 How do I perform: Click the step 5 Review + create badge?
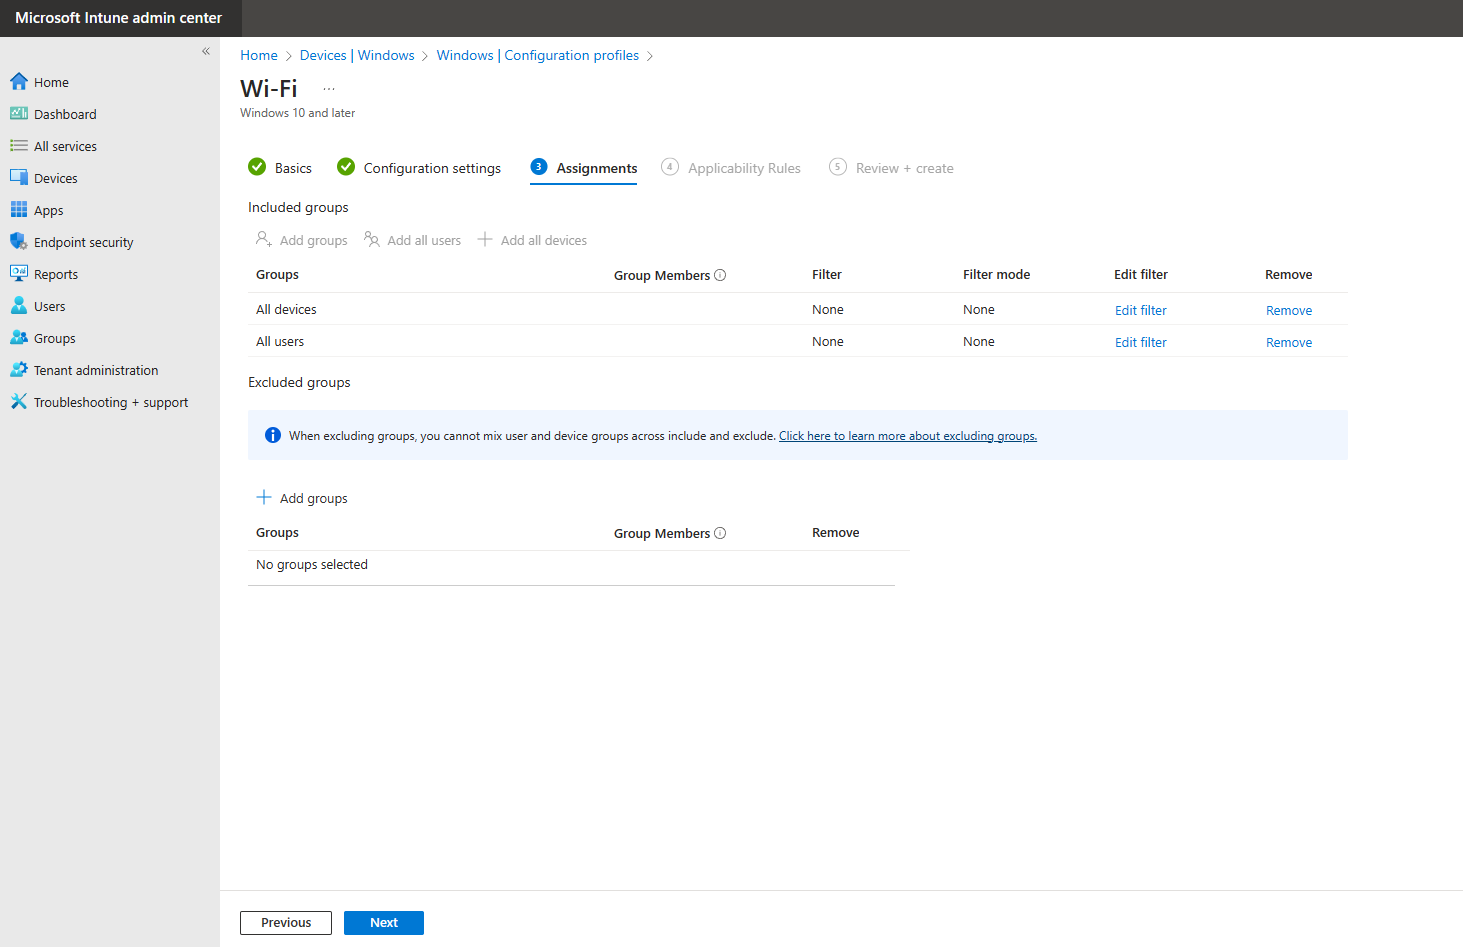(x=838, y=166)
